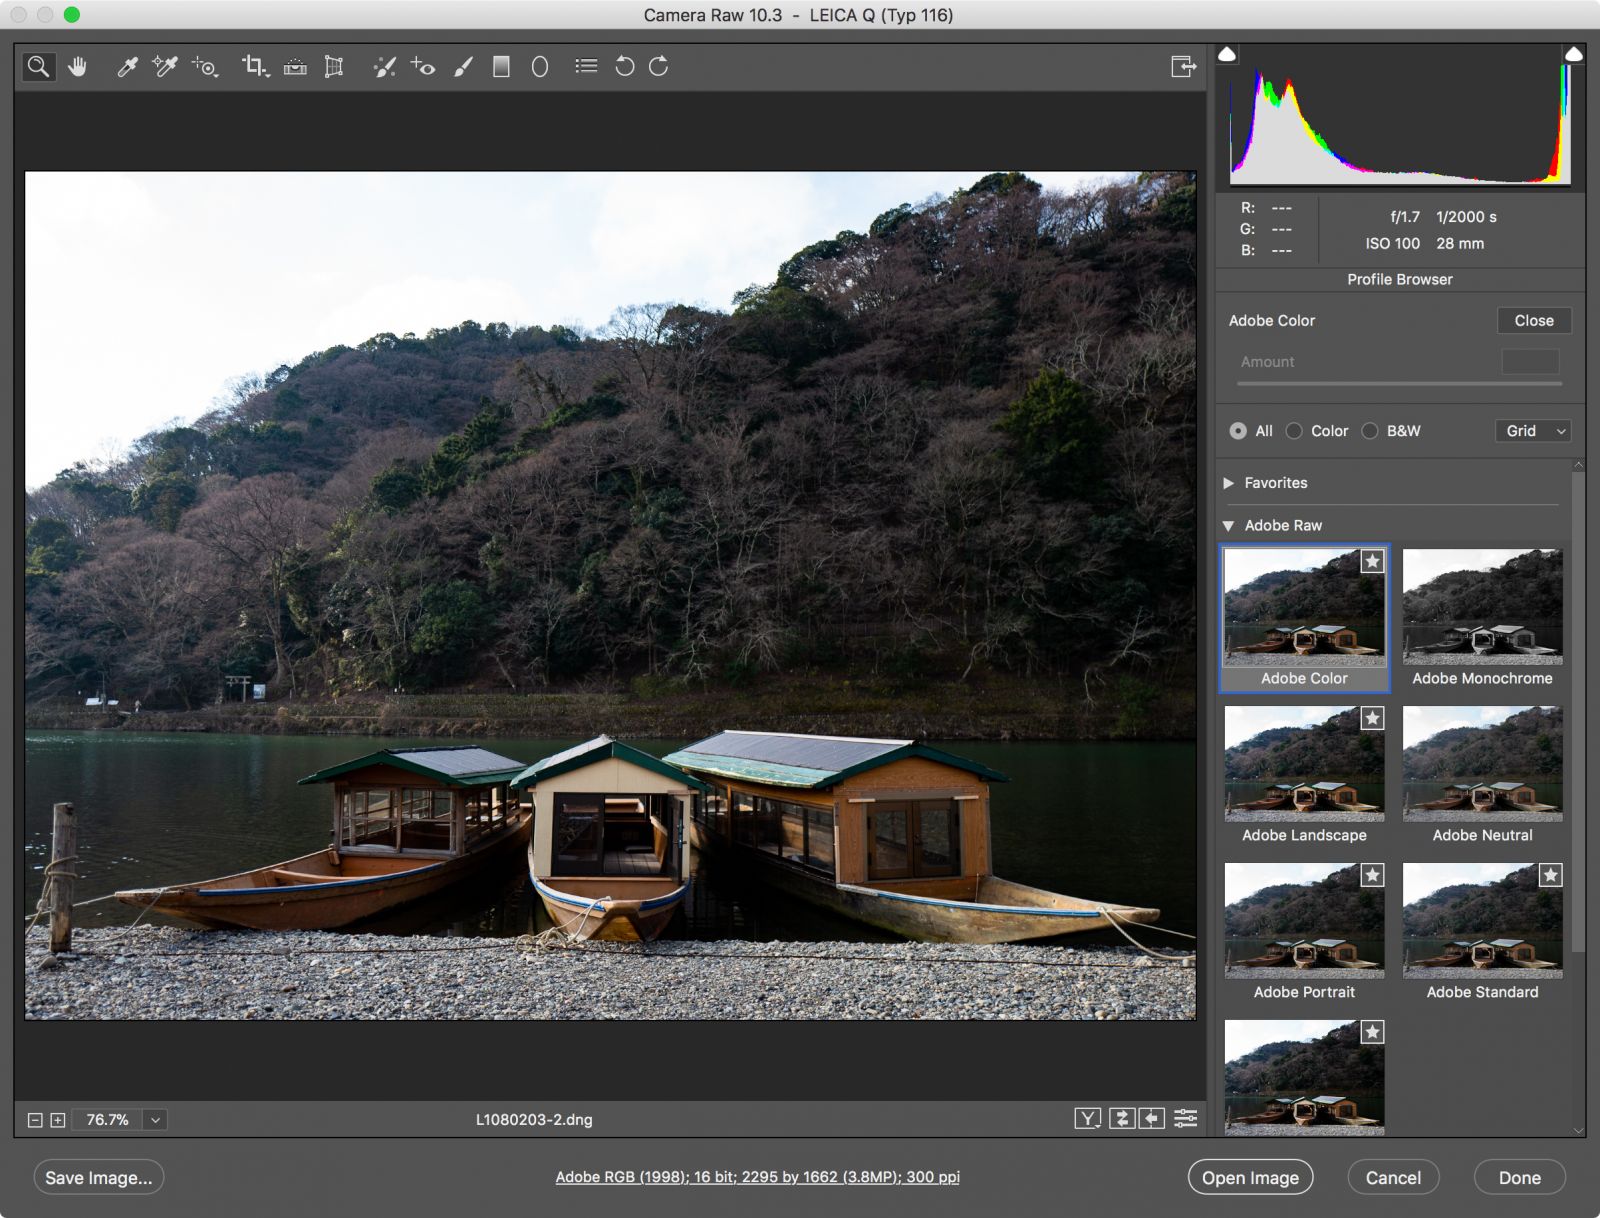Select the All profiles radio button
Image resolution: width=1600 pixels, height=1218 pixels.
pos(1238,431)
